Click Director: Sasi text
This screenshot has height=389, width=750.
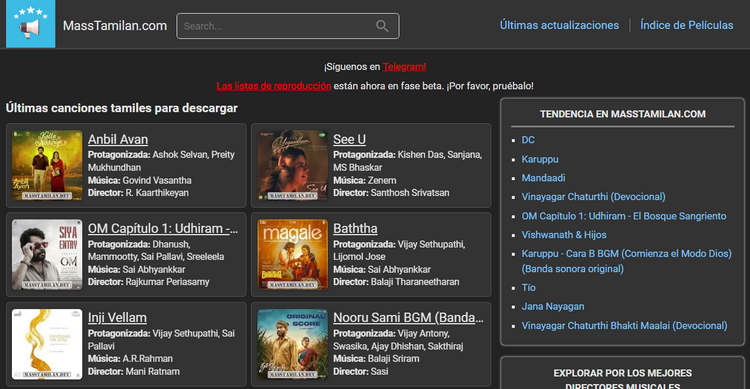point(361,371)
